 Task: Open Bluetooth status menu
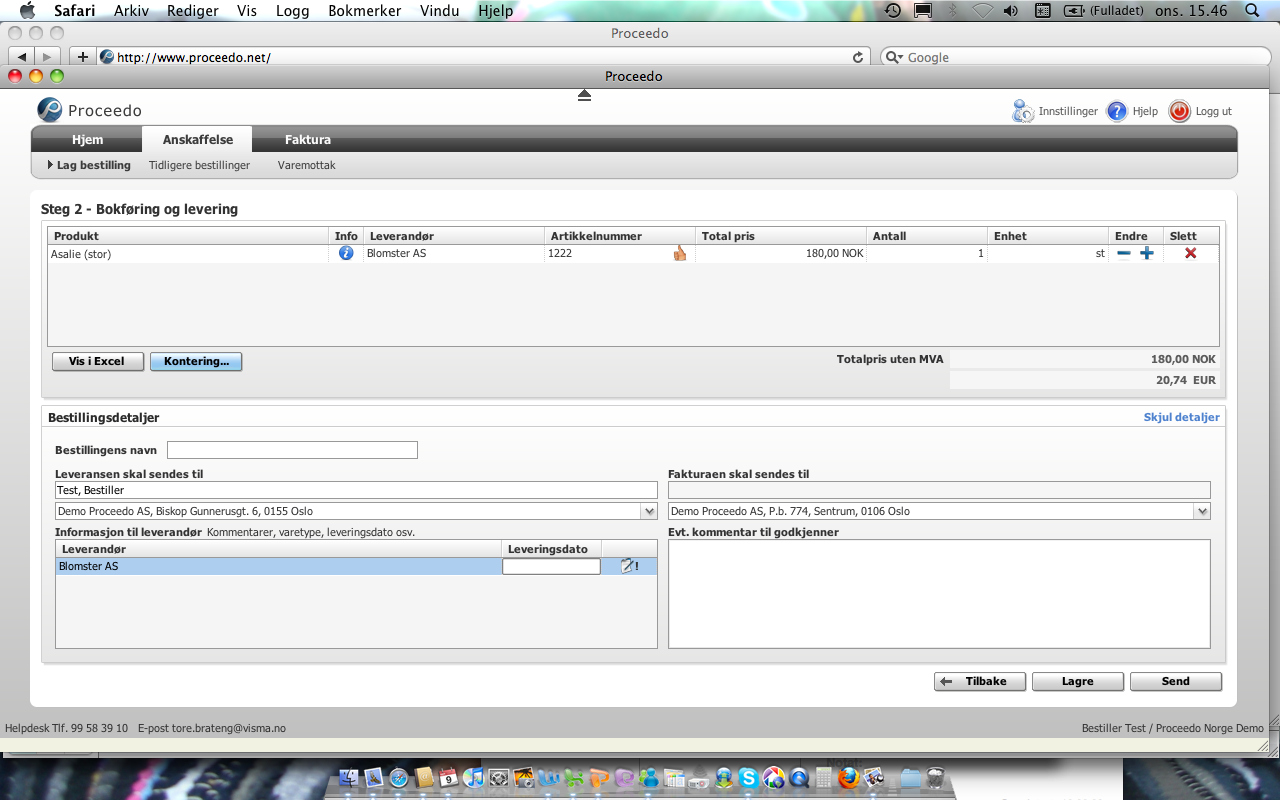point(953,11)
